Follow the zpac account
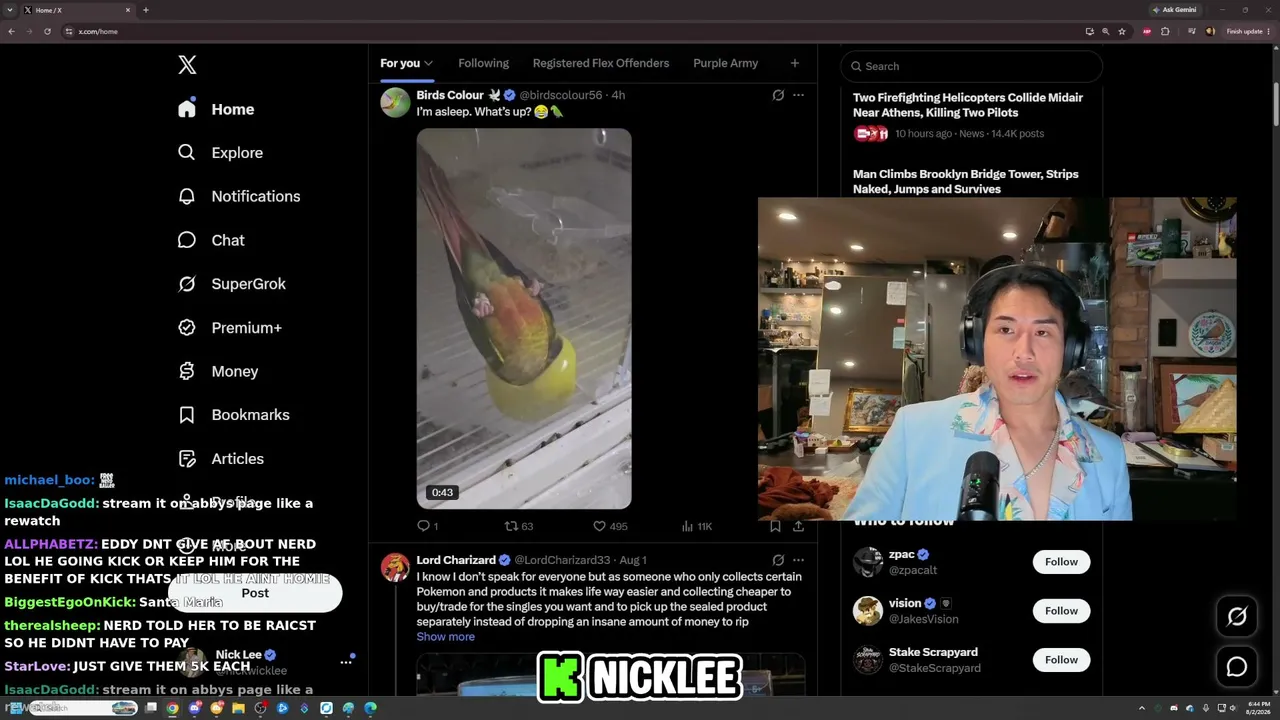Image resolution: width=1280 pixels, height=720 pixels. pos(1061,562)
